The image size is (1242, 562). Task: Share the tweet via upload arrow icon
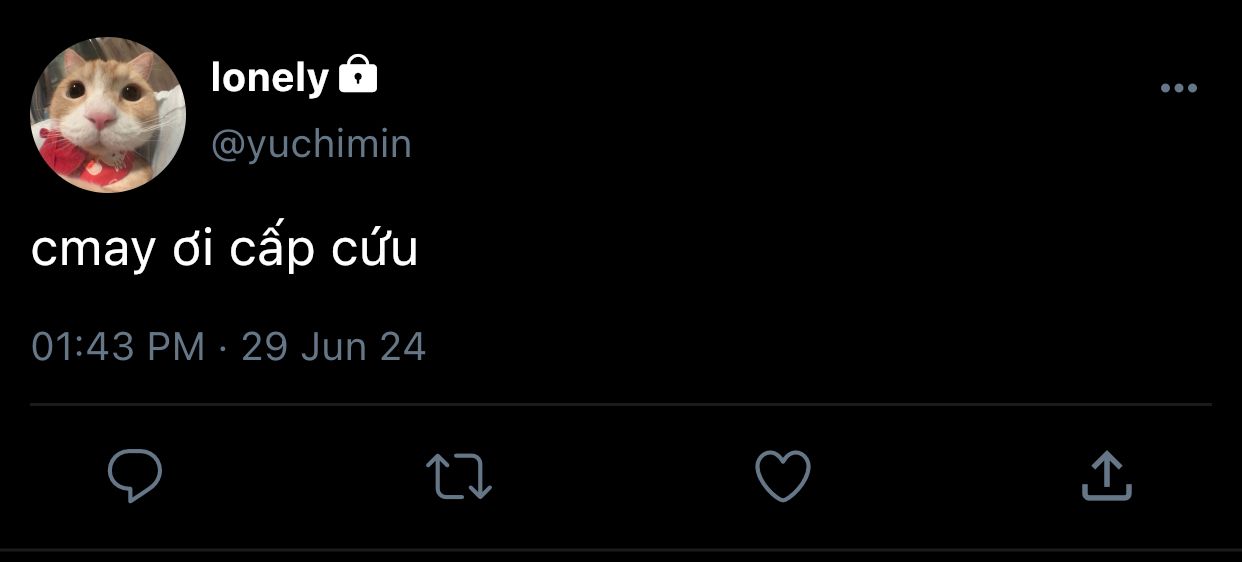click(x=1107, y=476)
